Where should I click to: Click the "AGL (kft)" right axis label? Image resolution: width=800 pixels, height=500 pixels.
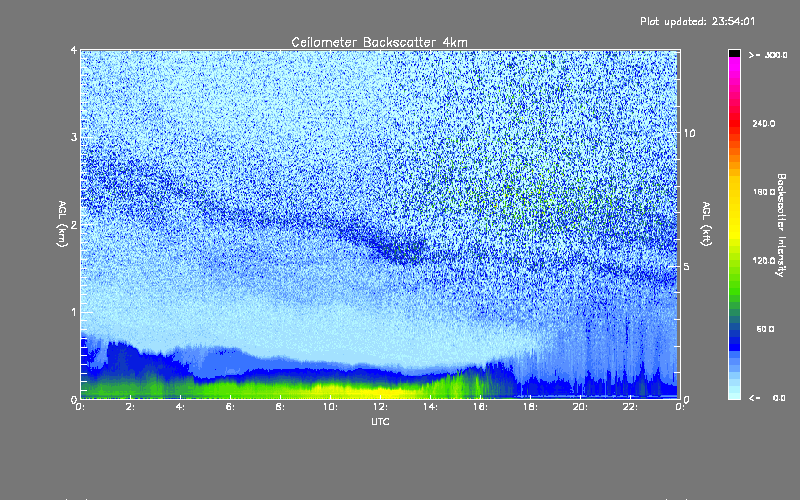706,224
